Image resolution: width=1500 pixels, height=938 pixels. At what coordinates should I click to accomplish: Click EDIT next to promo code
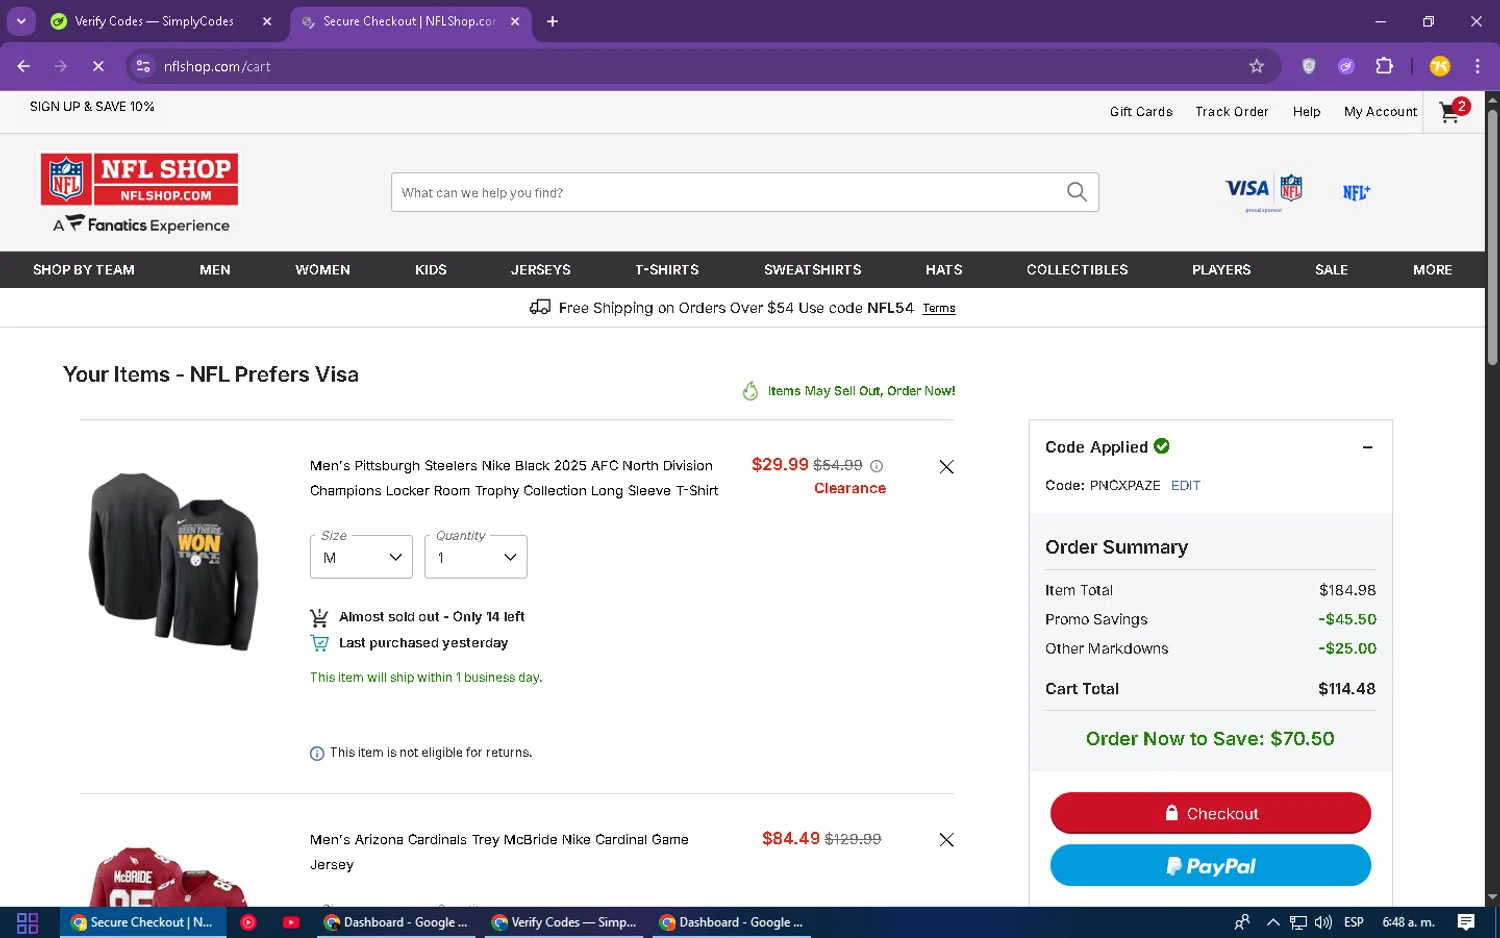(x=1185, y=485)
